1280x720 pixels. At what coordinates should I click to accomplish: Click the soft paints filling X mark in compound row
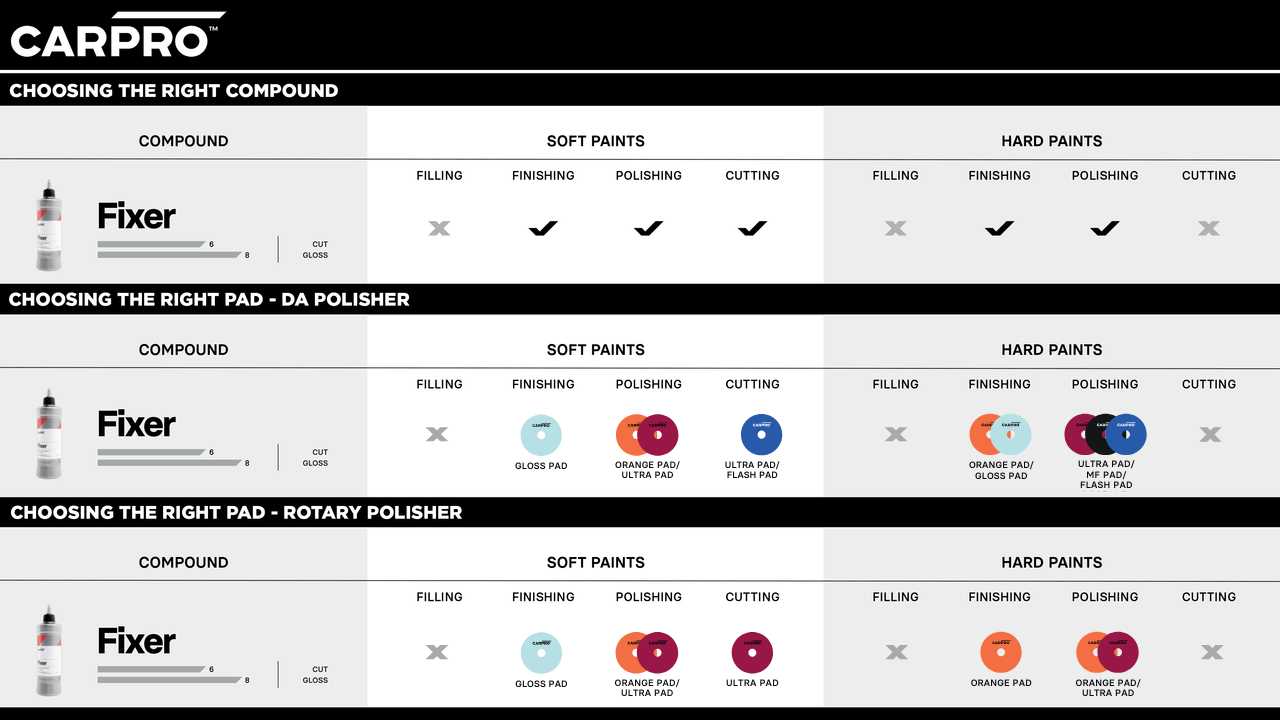pos(439,229)
